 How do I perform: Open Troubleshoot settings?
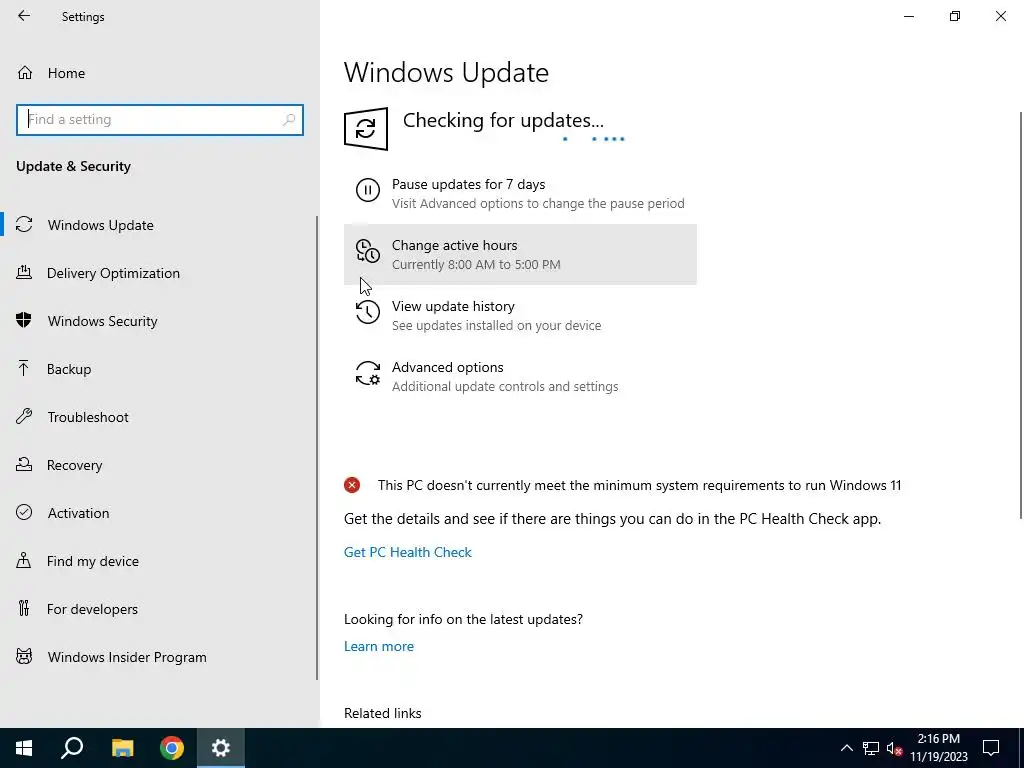tap(159, 417)
